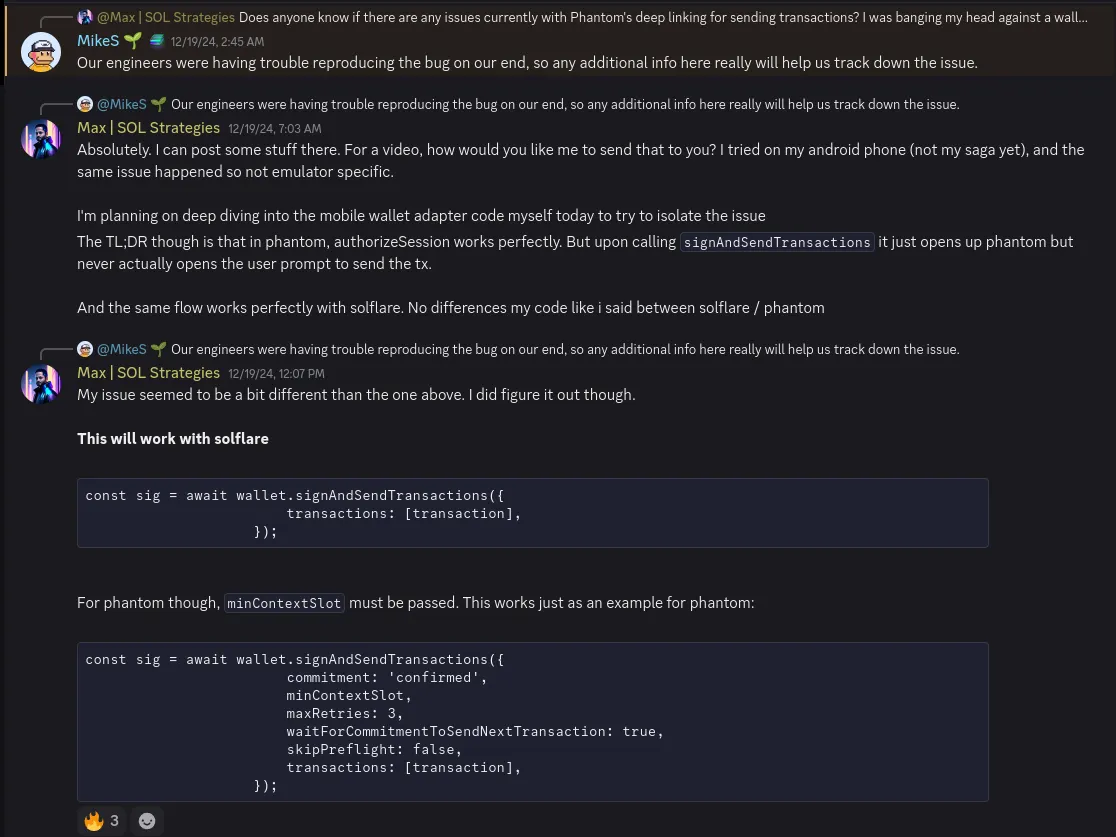Open the MikeS username at 2:45 AM
This screenshot has height=837, width=1116.
pos(97,41)
